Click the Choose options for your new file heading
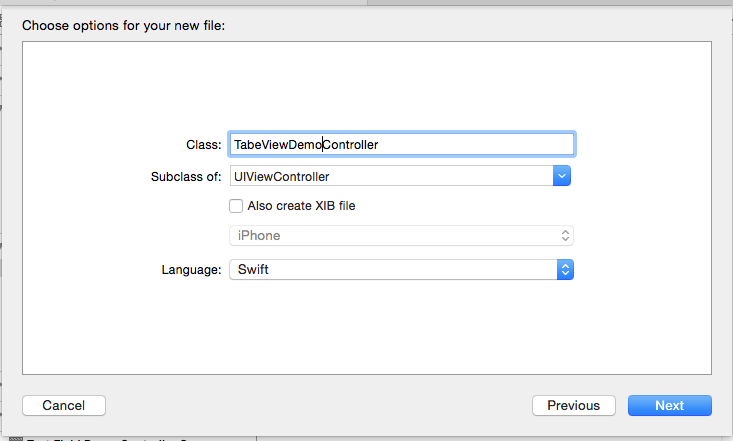733x441 pixels. click(123, 25)
